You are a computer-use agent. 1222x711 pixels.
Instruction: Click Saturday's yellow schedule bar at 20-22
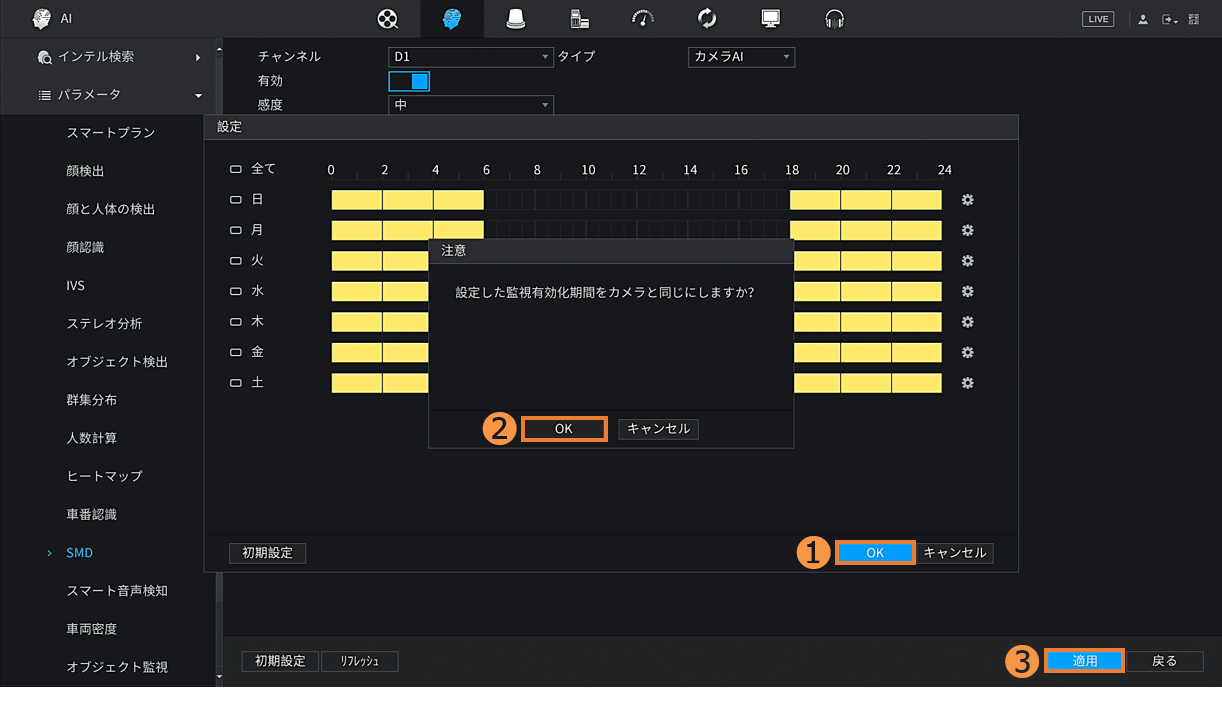pyautogui.click(x=866, y=384)
